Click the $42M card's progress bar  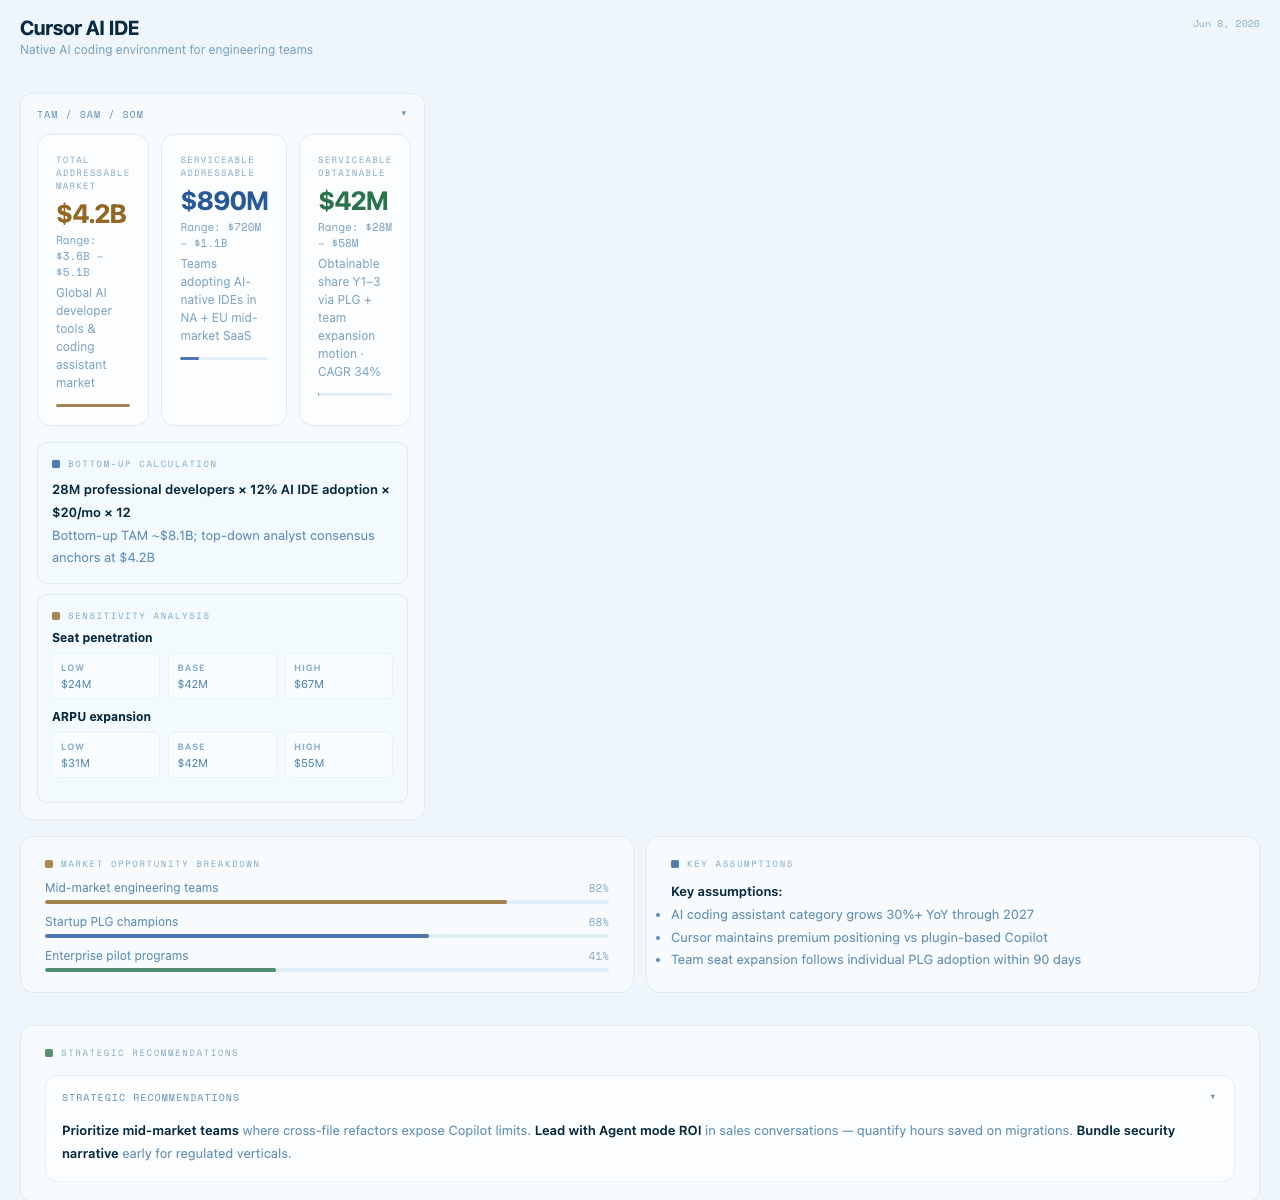point(355,394)
